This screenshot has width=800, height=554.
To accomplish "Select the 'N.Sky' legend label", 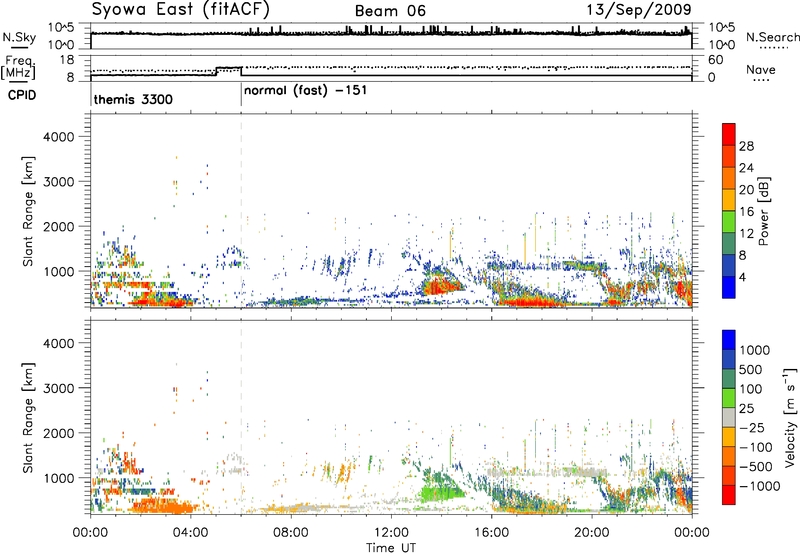I will coord(19,37).
